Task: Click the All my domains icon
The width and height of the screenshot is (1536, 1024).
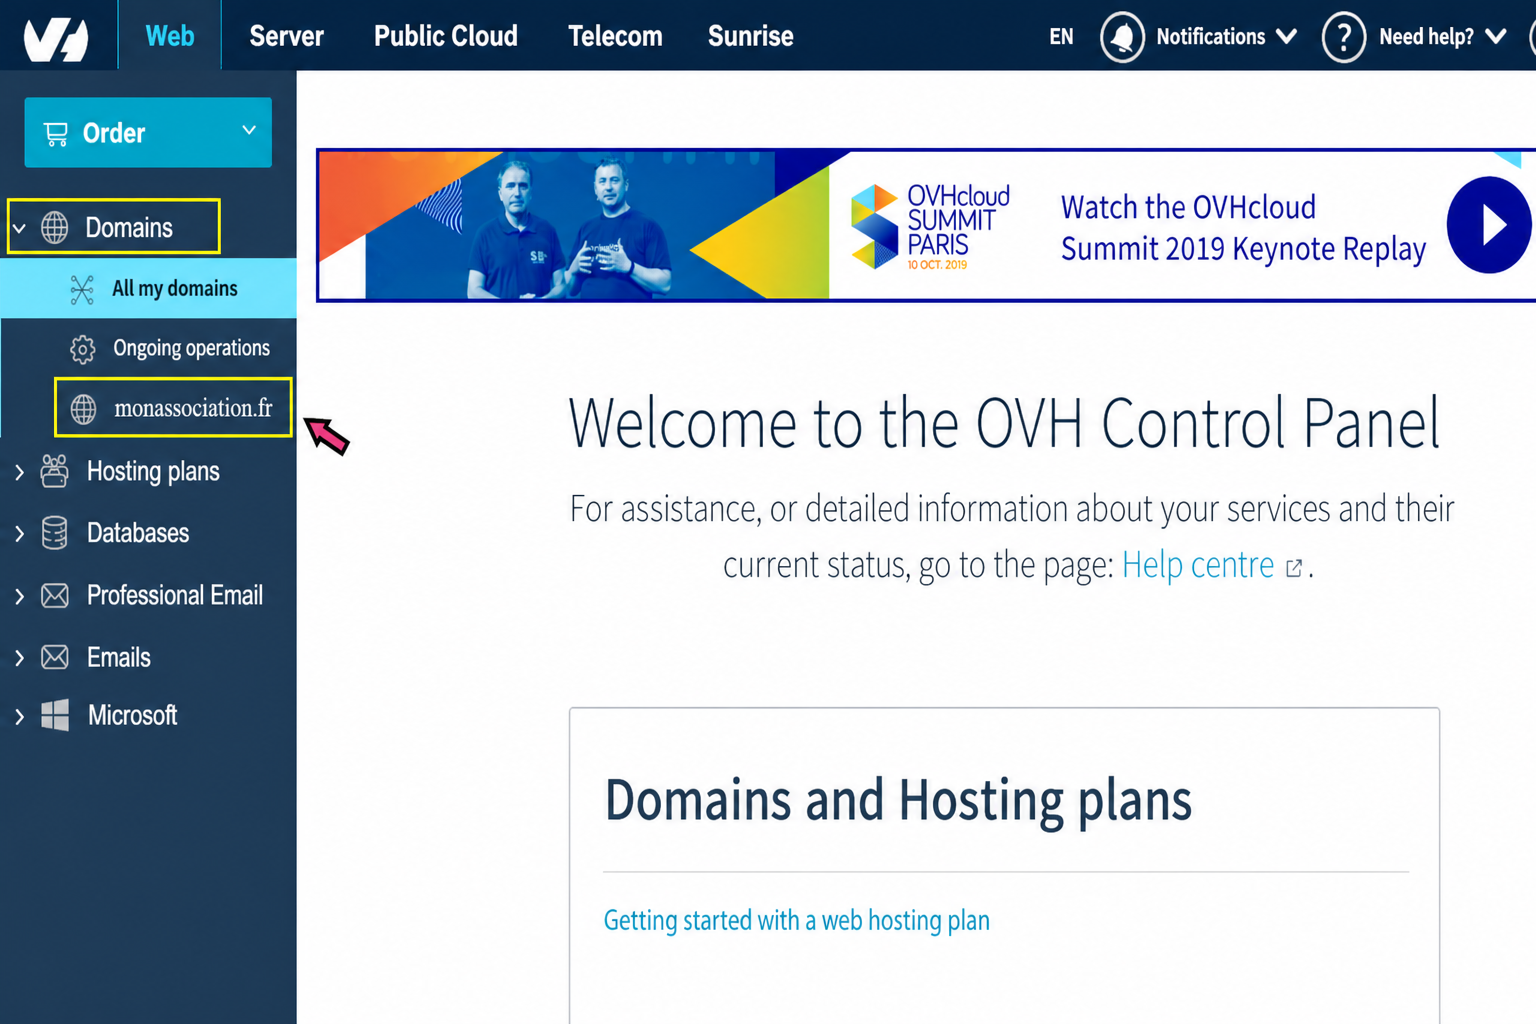Action: pyautogui.click(x=82, y=289)
